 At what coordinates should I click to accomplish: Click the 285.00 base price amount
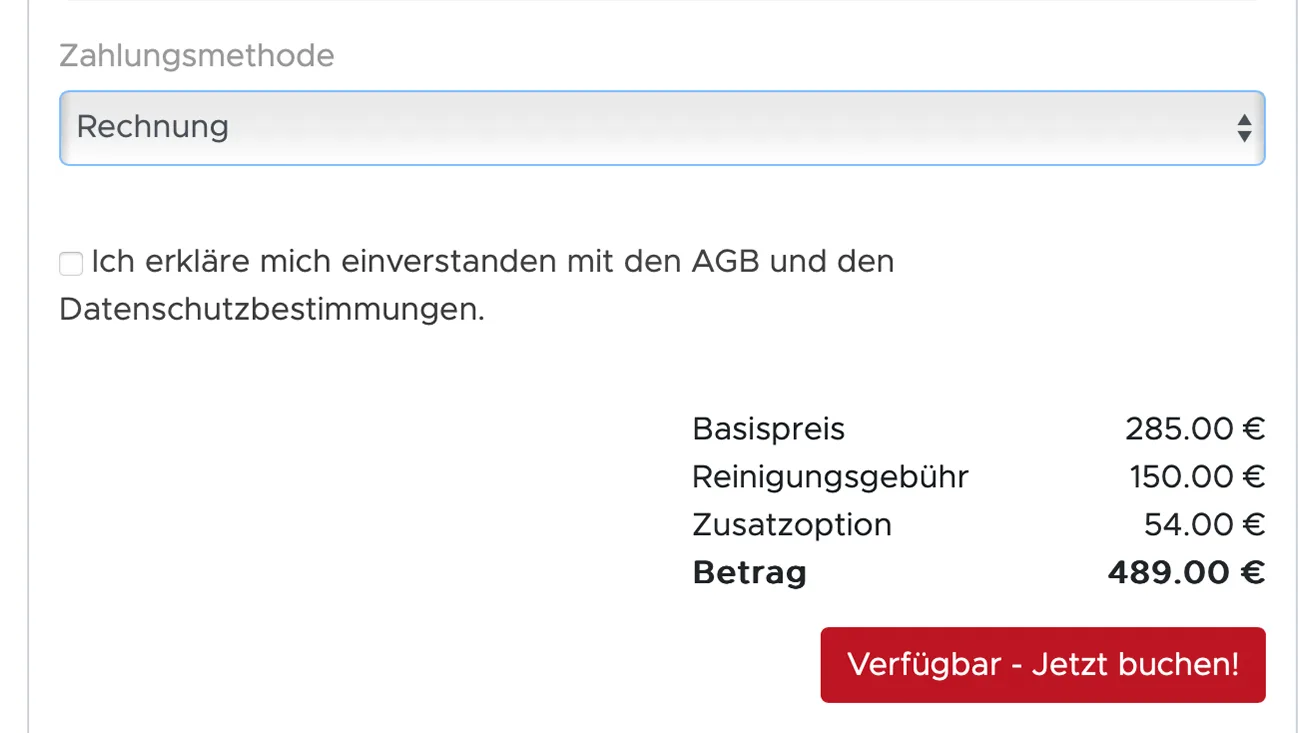coord(1179,429)
